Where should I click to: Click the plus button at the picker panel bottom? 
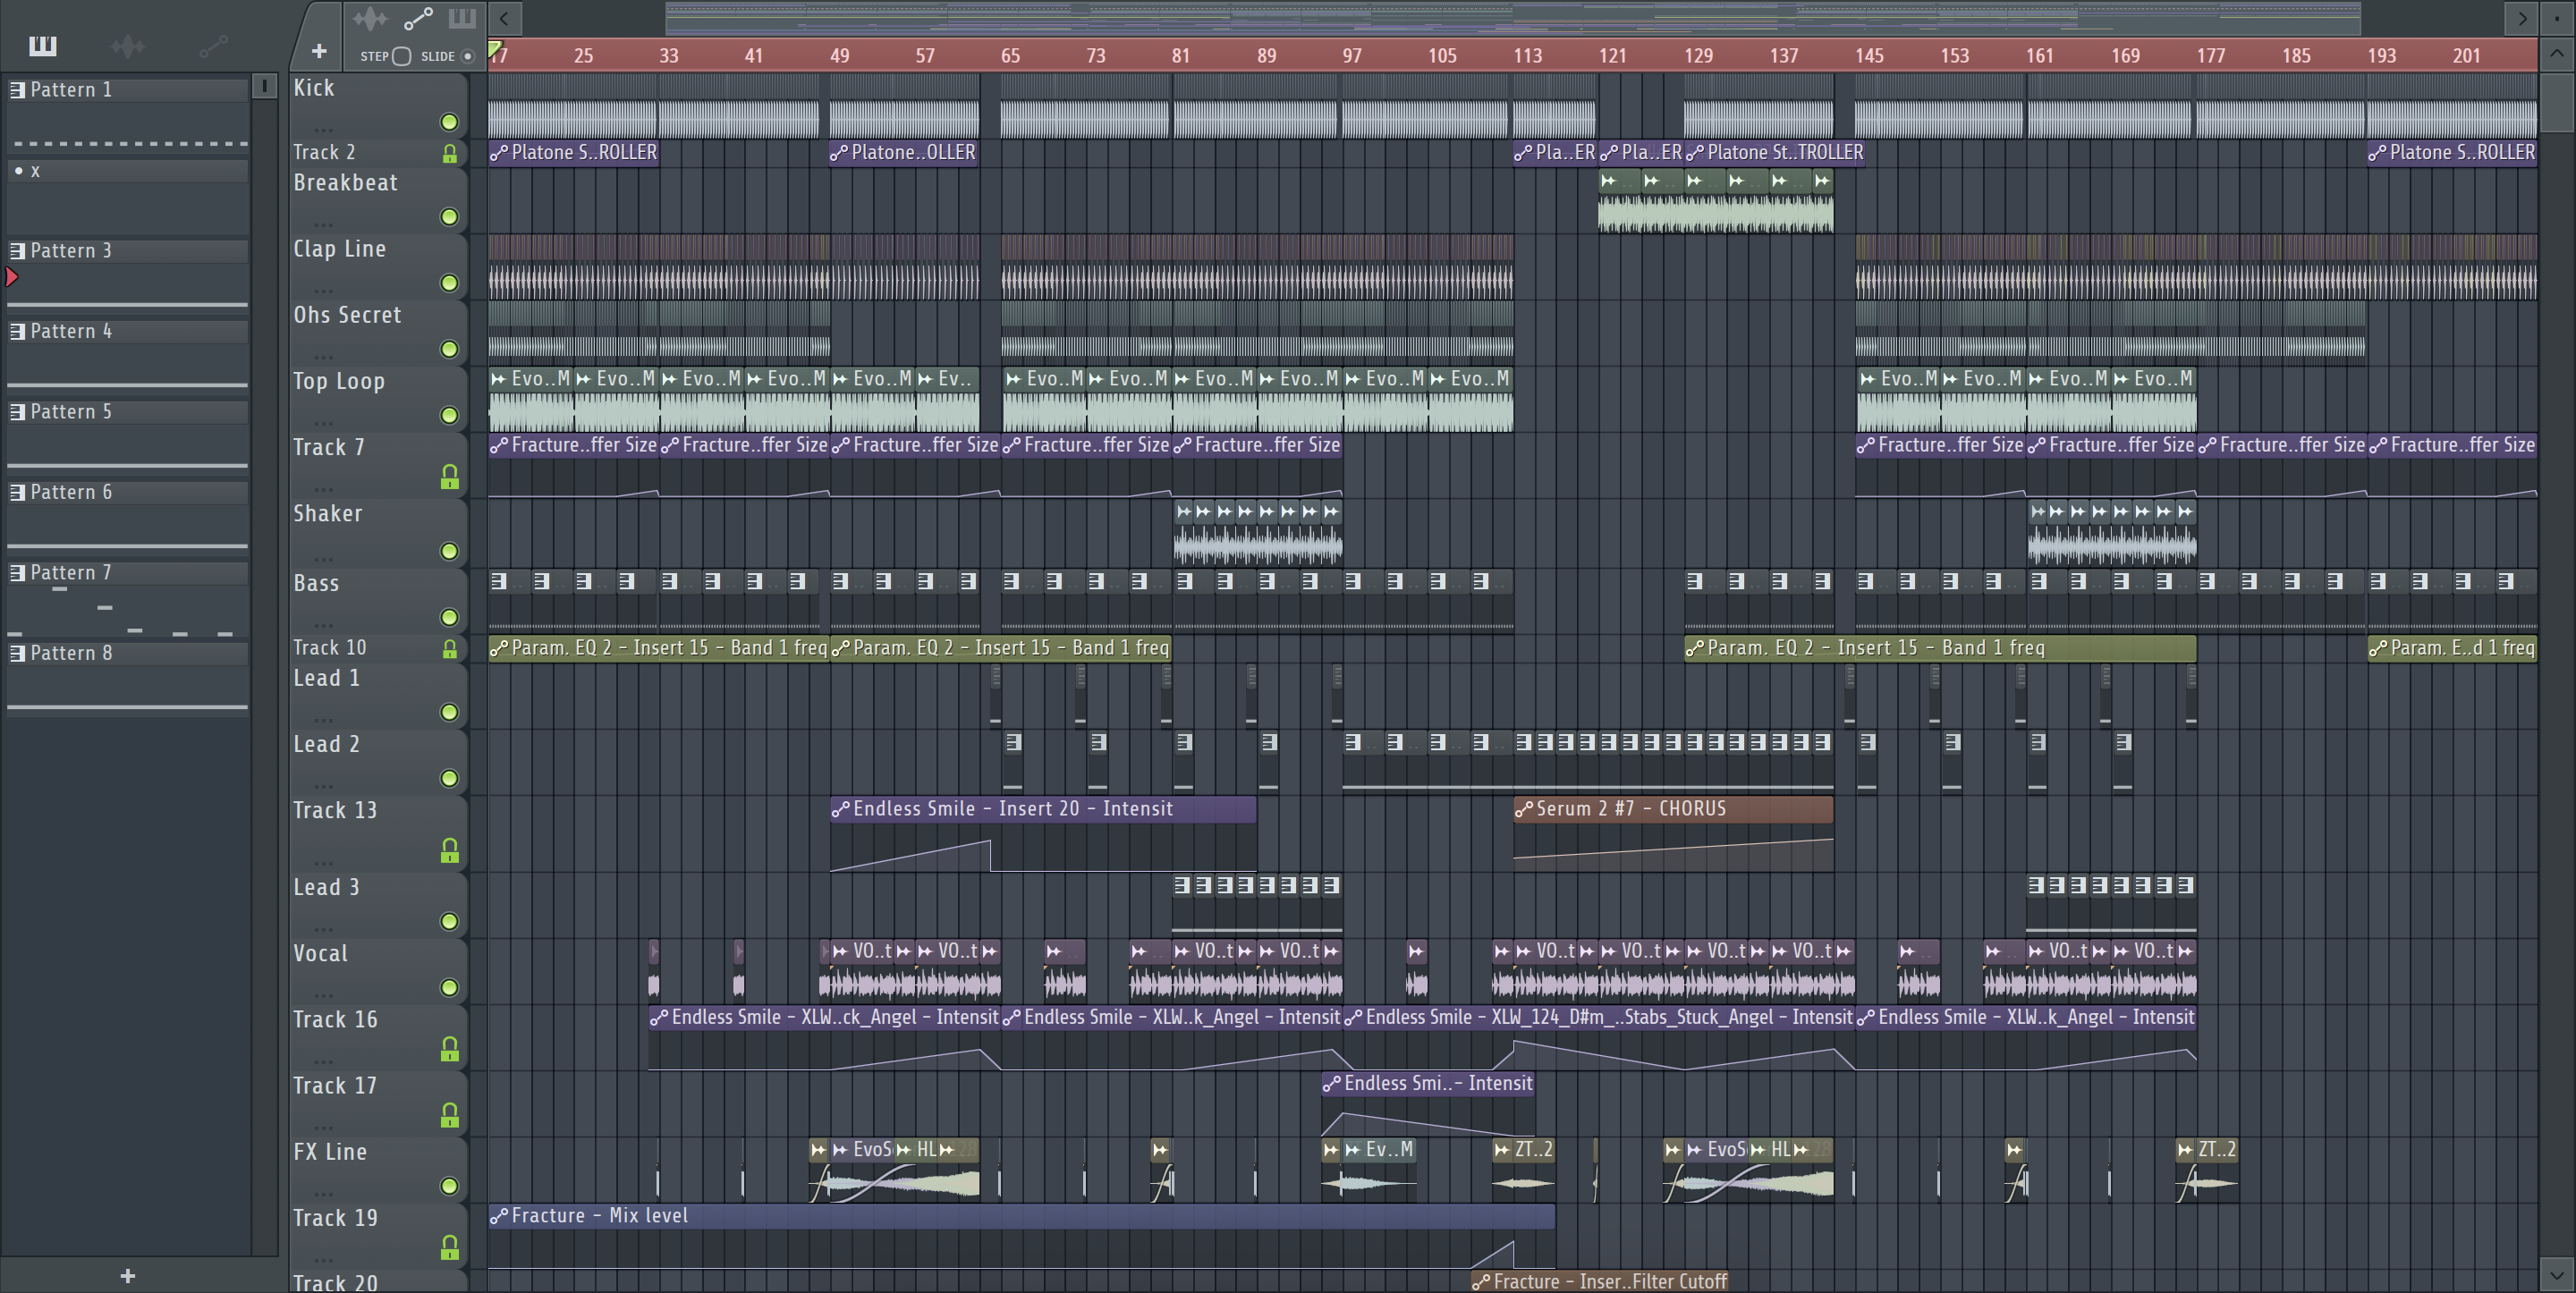pos(127,1275)
